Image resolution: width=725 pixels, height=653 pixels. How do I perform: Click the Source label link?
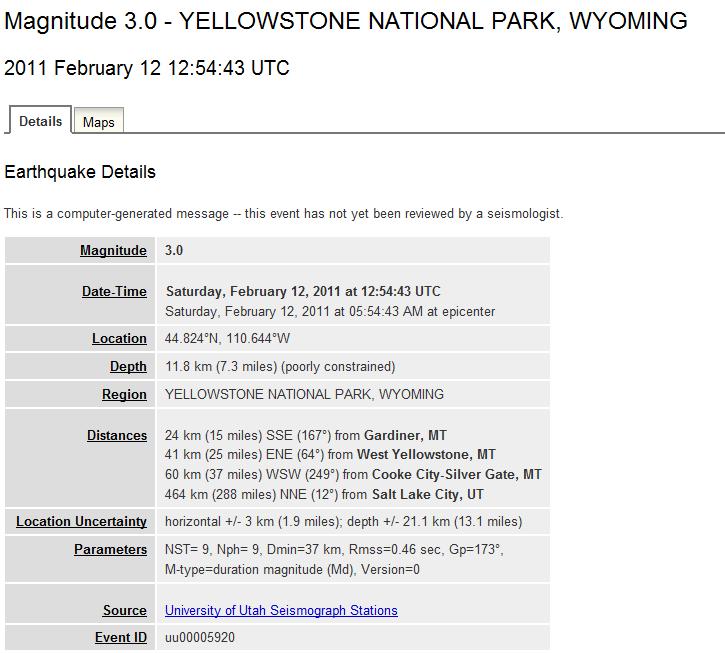click(124, 611)
